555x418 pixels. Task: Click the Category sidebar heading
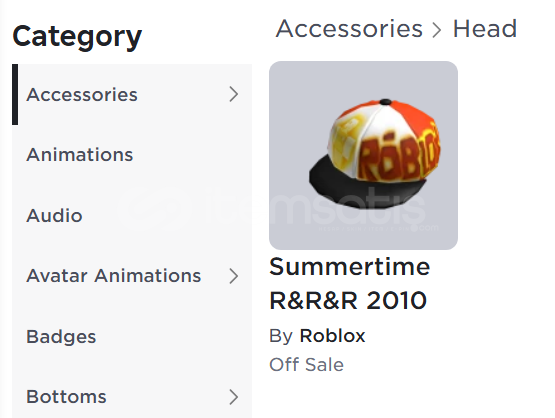coord(77,37)
